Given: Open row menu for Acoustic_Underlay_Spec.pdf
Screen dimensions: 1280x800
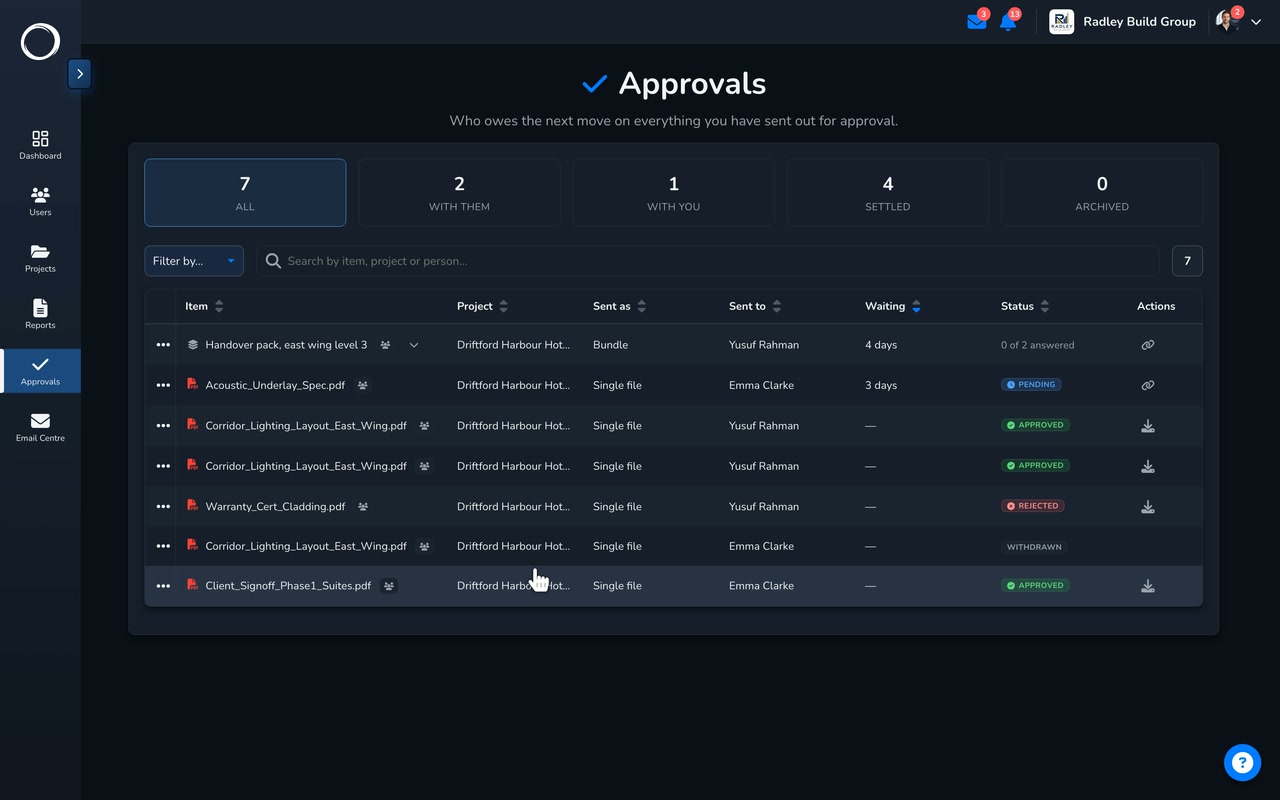Looking at the screenshot, I should (x=163, y=385).
